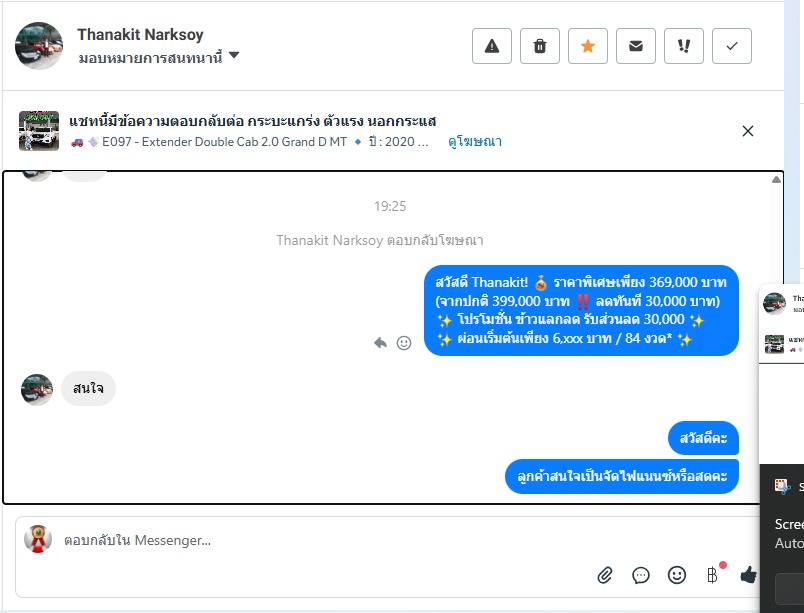Image resolution: width=804 pixels, height=613 pixels.
Task: React with the smiley beside promo message
Action: [x=404, y=343]
